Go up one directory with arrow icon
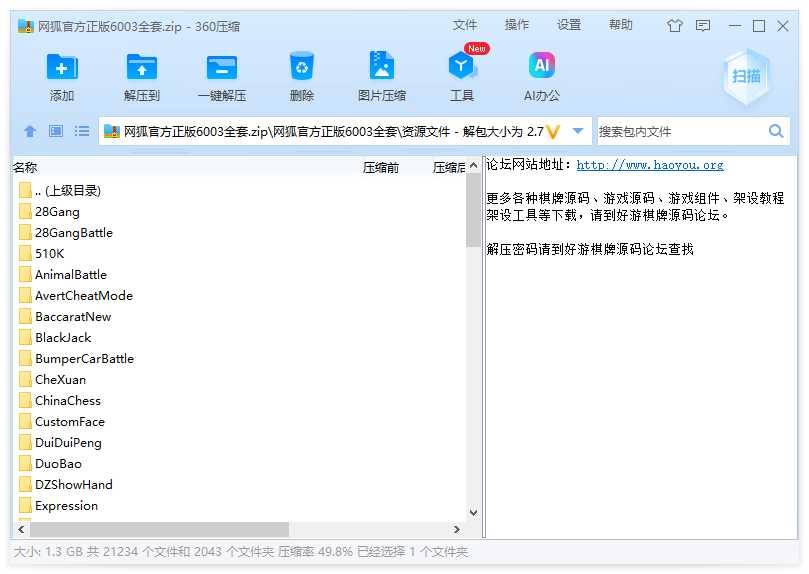The image size is (809, 574). [x=30, y=132]
